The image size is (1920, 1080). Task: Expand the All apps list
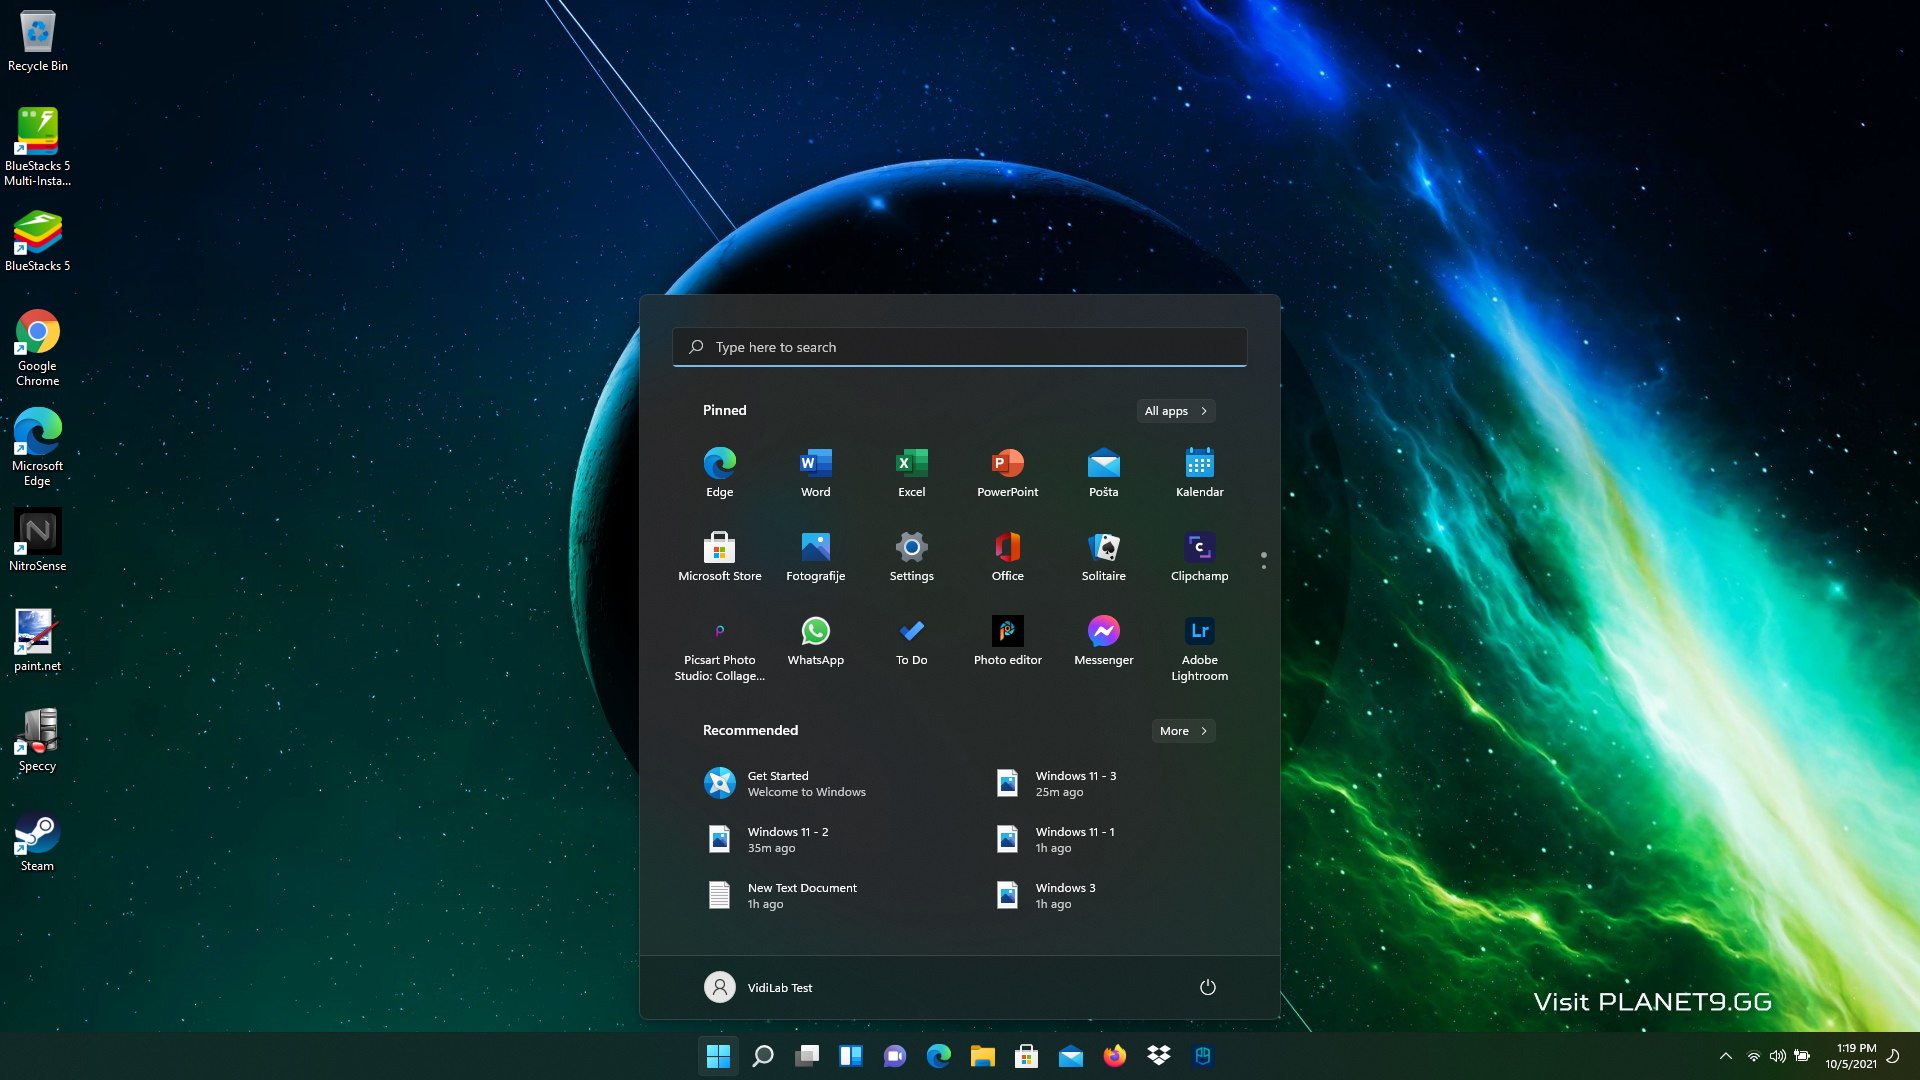click(x=1175, y=411)
